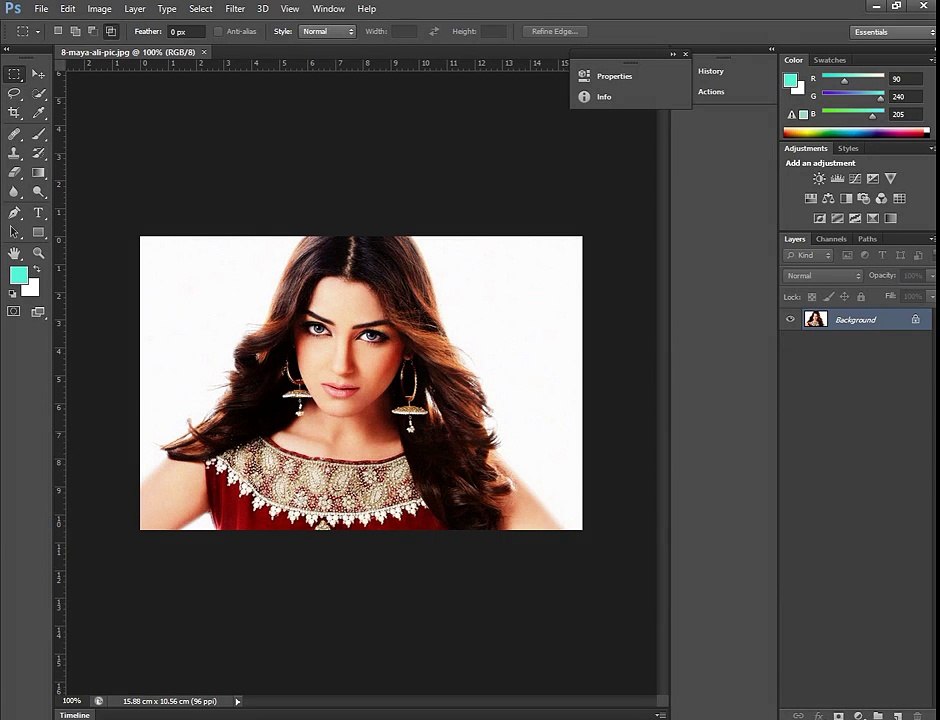Select the Crop tool
940x720 pixels.
[14, 113]
